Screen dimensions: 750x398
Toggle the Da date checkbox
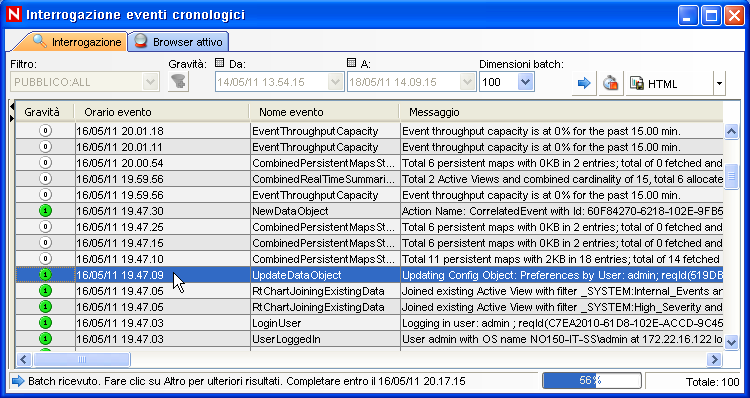pyautogui.click(x=220, y=62)
